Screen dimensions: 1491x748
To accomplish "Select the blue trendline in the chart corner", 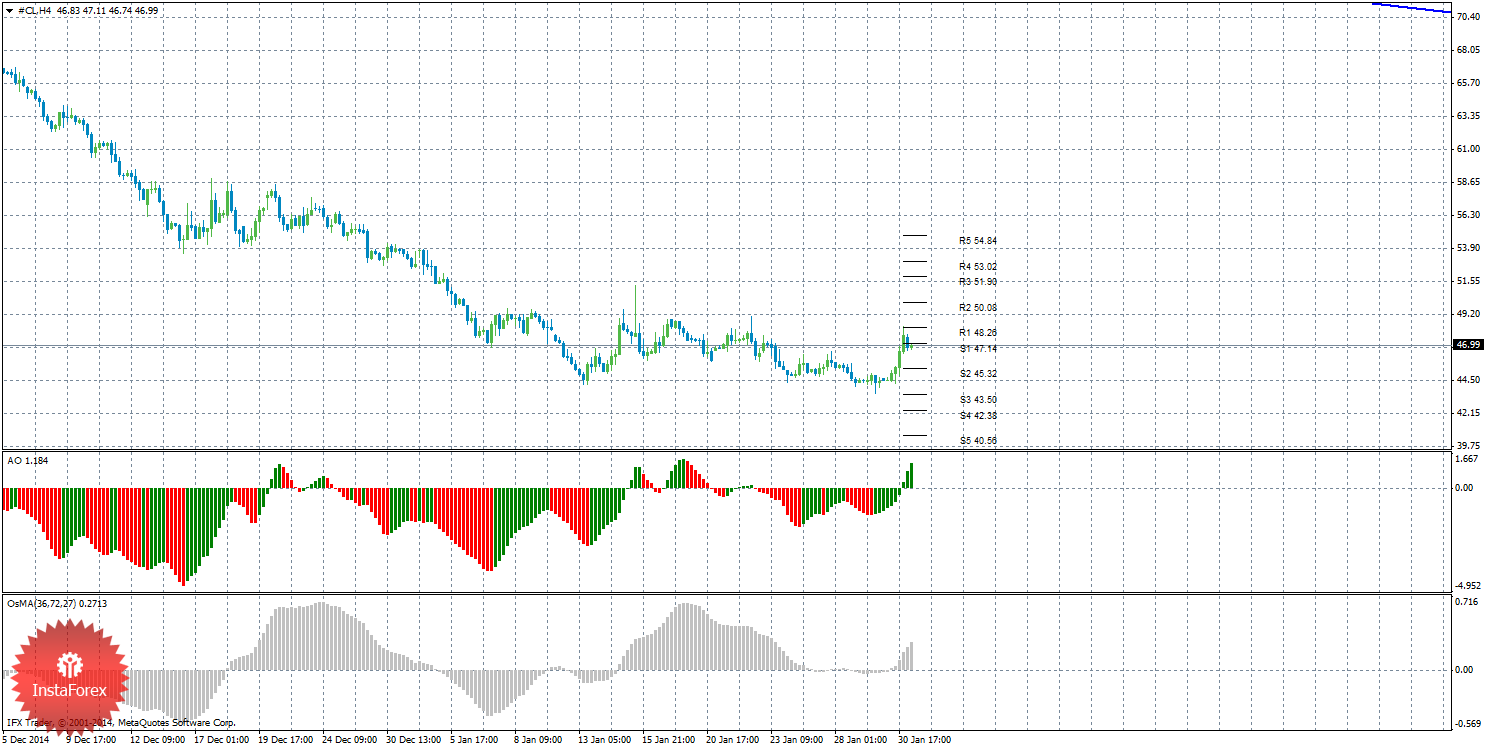I will coord(1411,8).
